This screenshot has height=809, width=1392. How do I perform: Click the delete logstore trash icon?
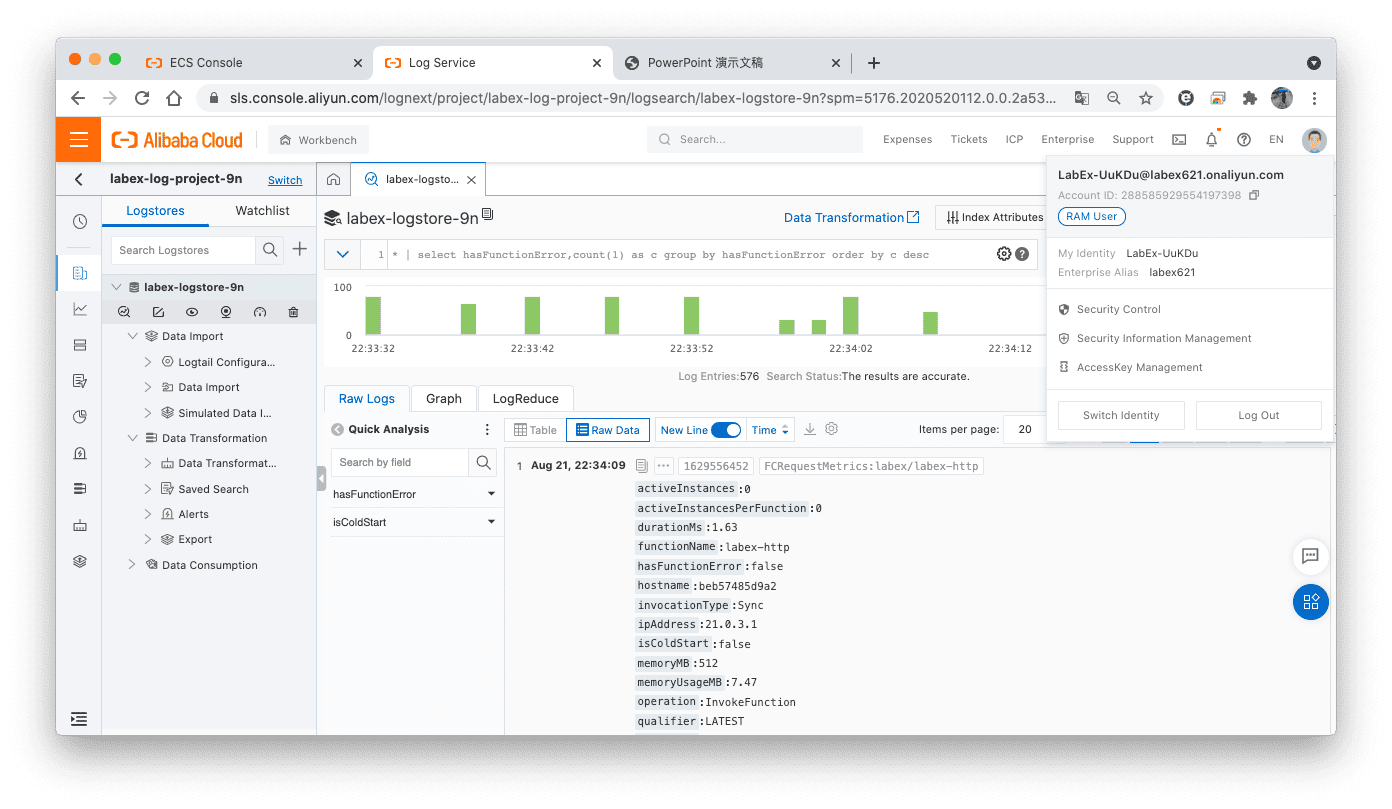(x=293, y=312)
